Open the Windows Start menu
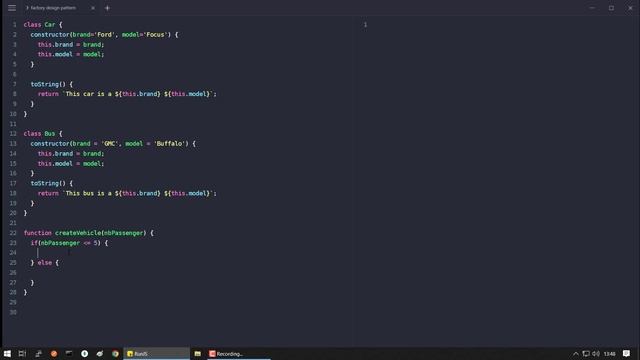The width and height of the screenshot is (640, 360). [x=7, y=353]
